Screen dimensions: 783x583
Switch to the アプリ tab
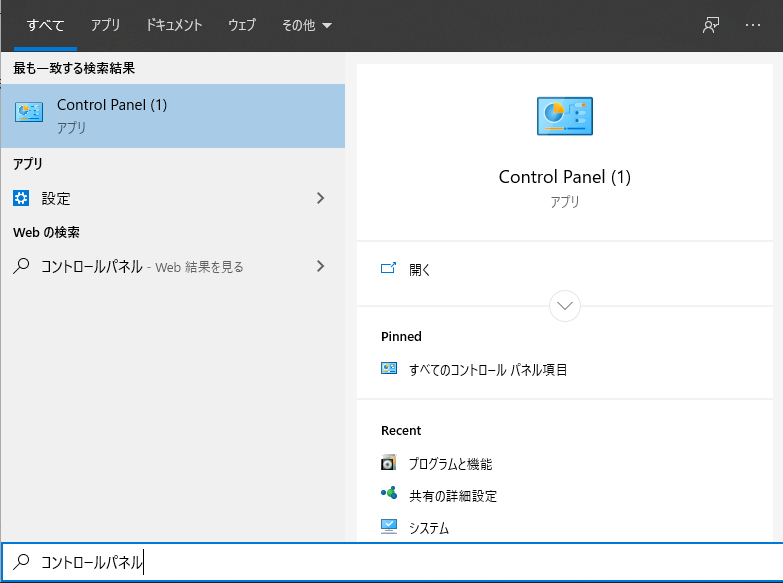(105, 25)
